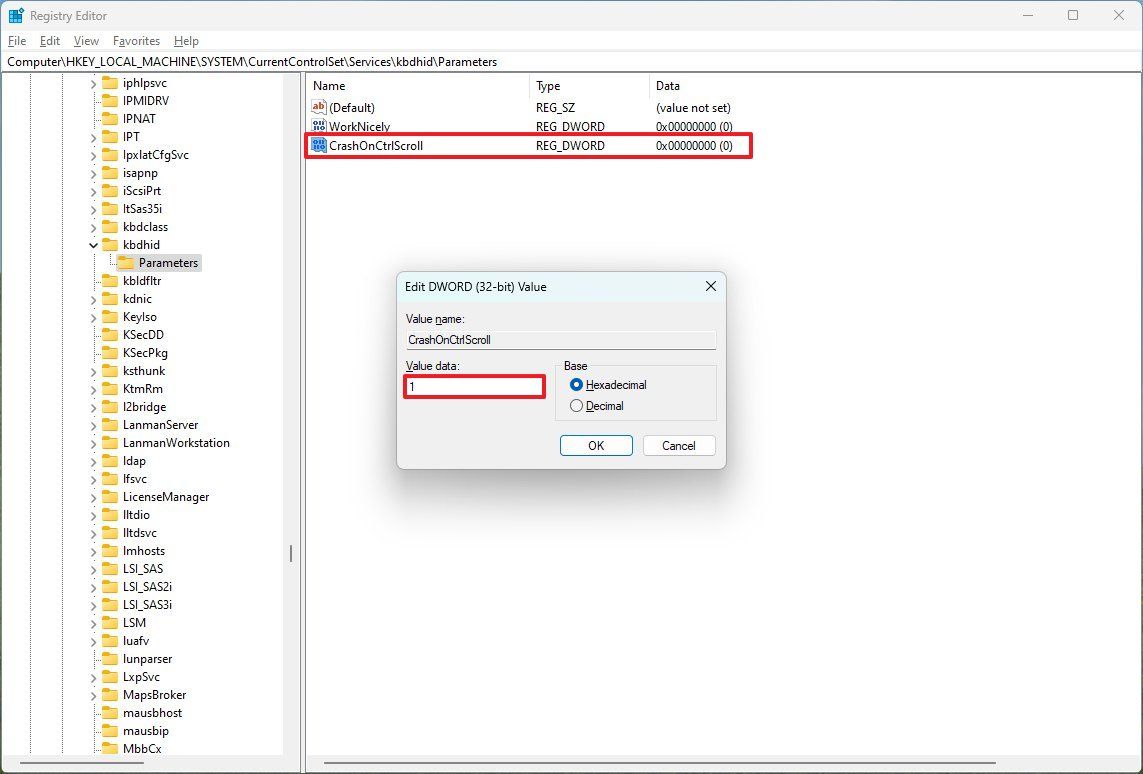
Task: Click the KSecPkg folder icon
Action: 110,353
